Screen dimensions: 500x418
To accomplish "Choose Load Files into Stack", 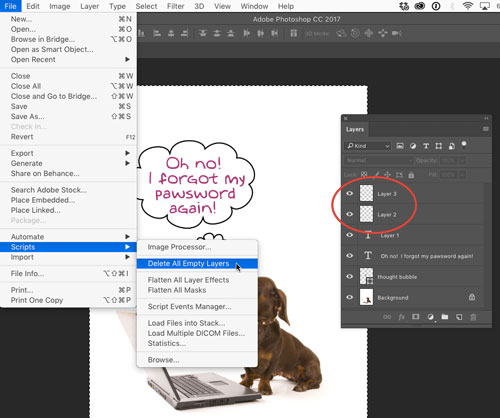I will [197, 323].
